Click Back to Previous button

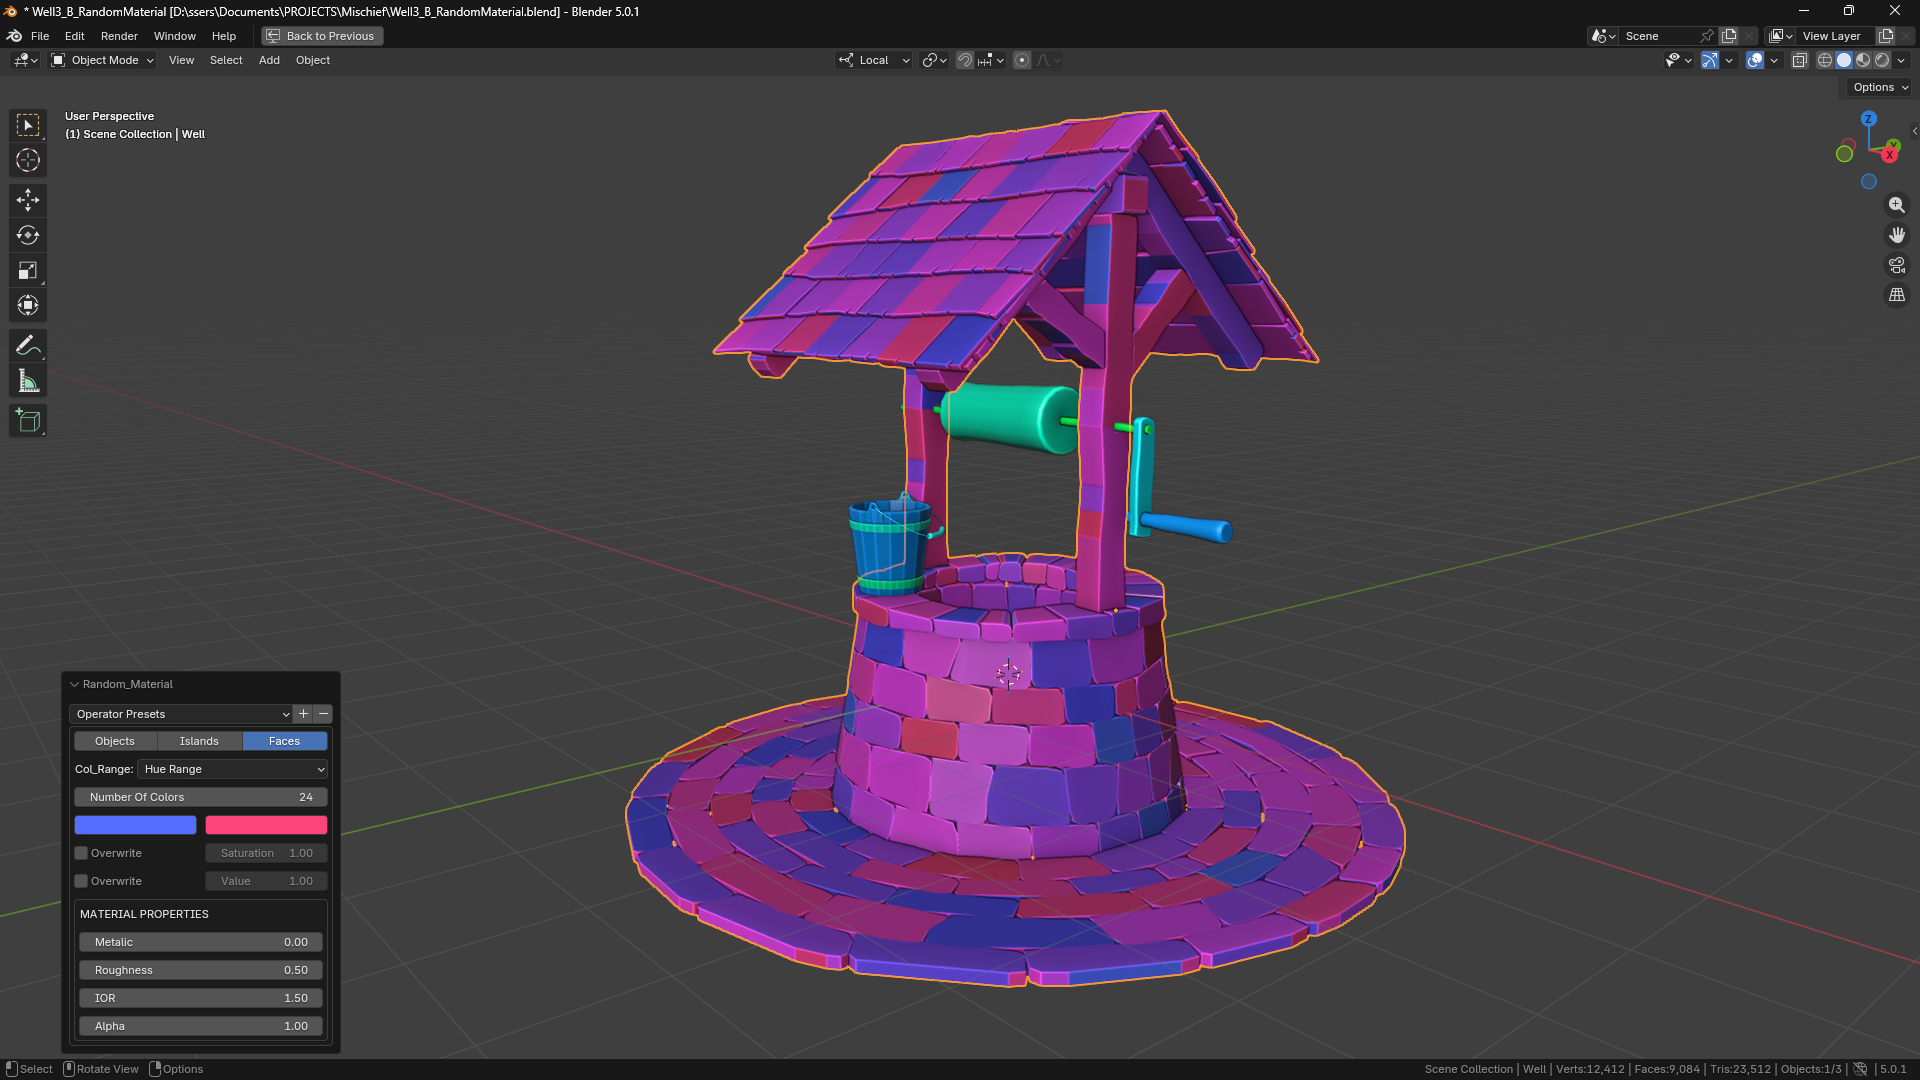pyautogui.click(x=321, y=36)
